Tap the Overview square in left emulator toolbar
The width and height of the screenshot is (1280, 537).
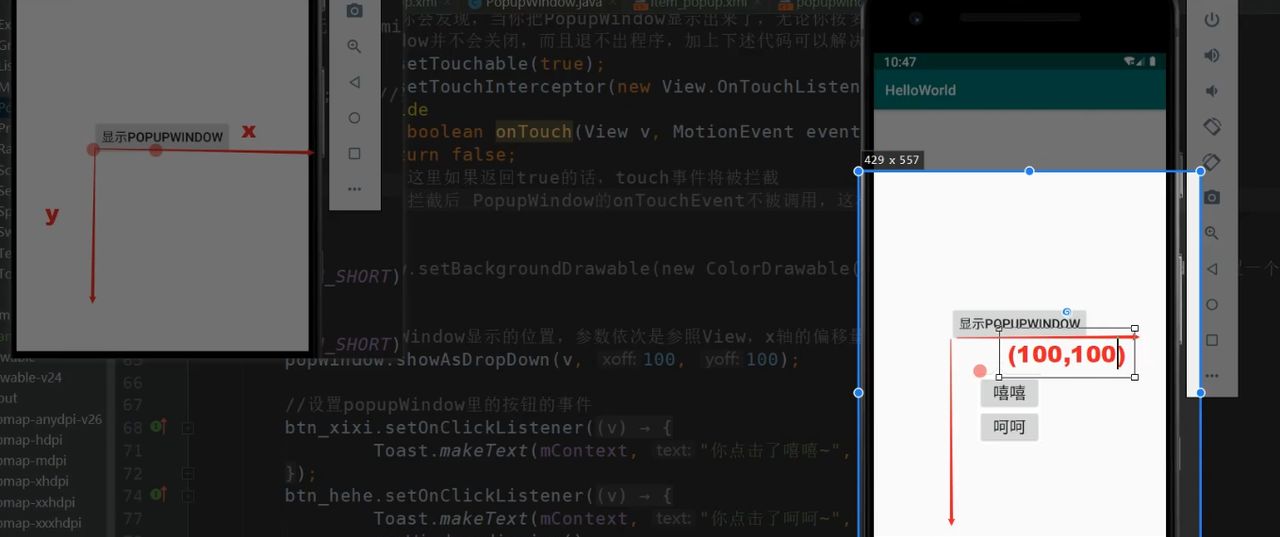click(354, 153)
